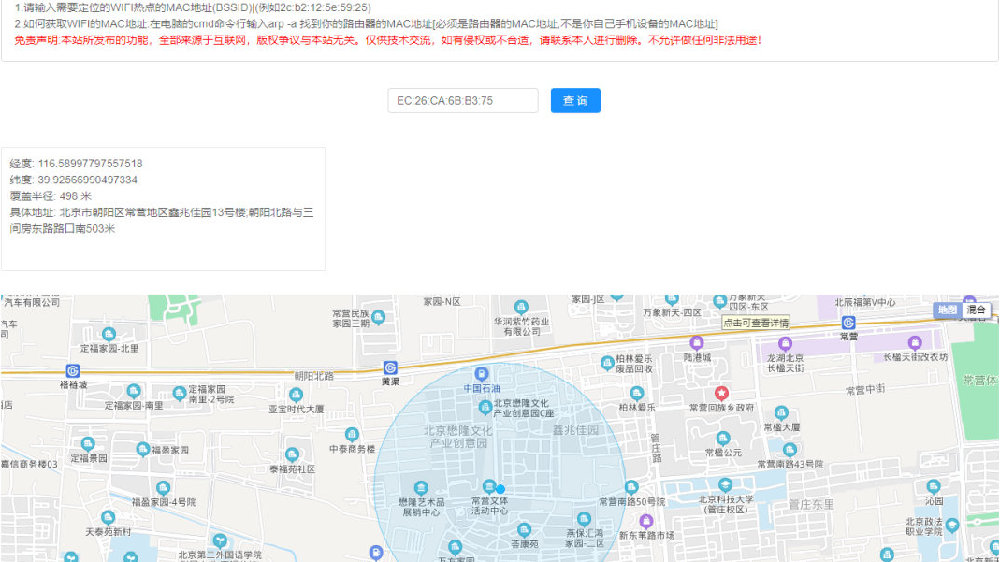The height and width of the screenshot is (562, 1000).
Task: Click 福盈家园 marker icon
Action: click(x=143, y=449)
